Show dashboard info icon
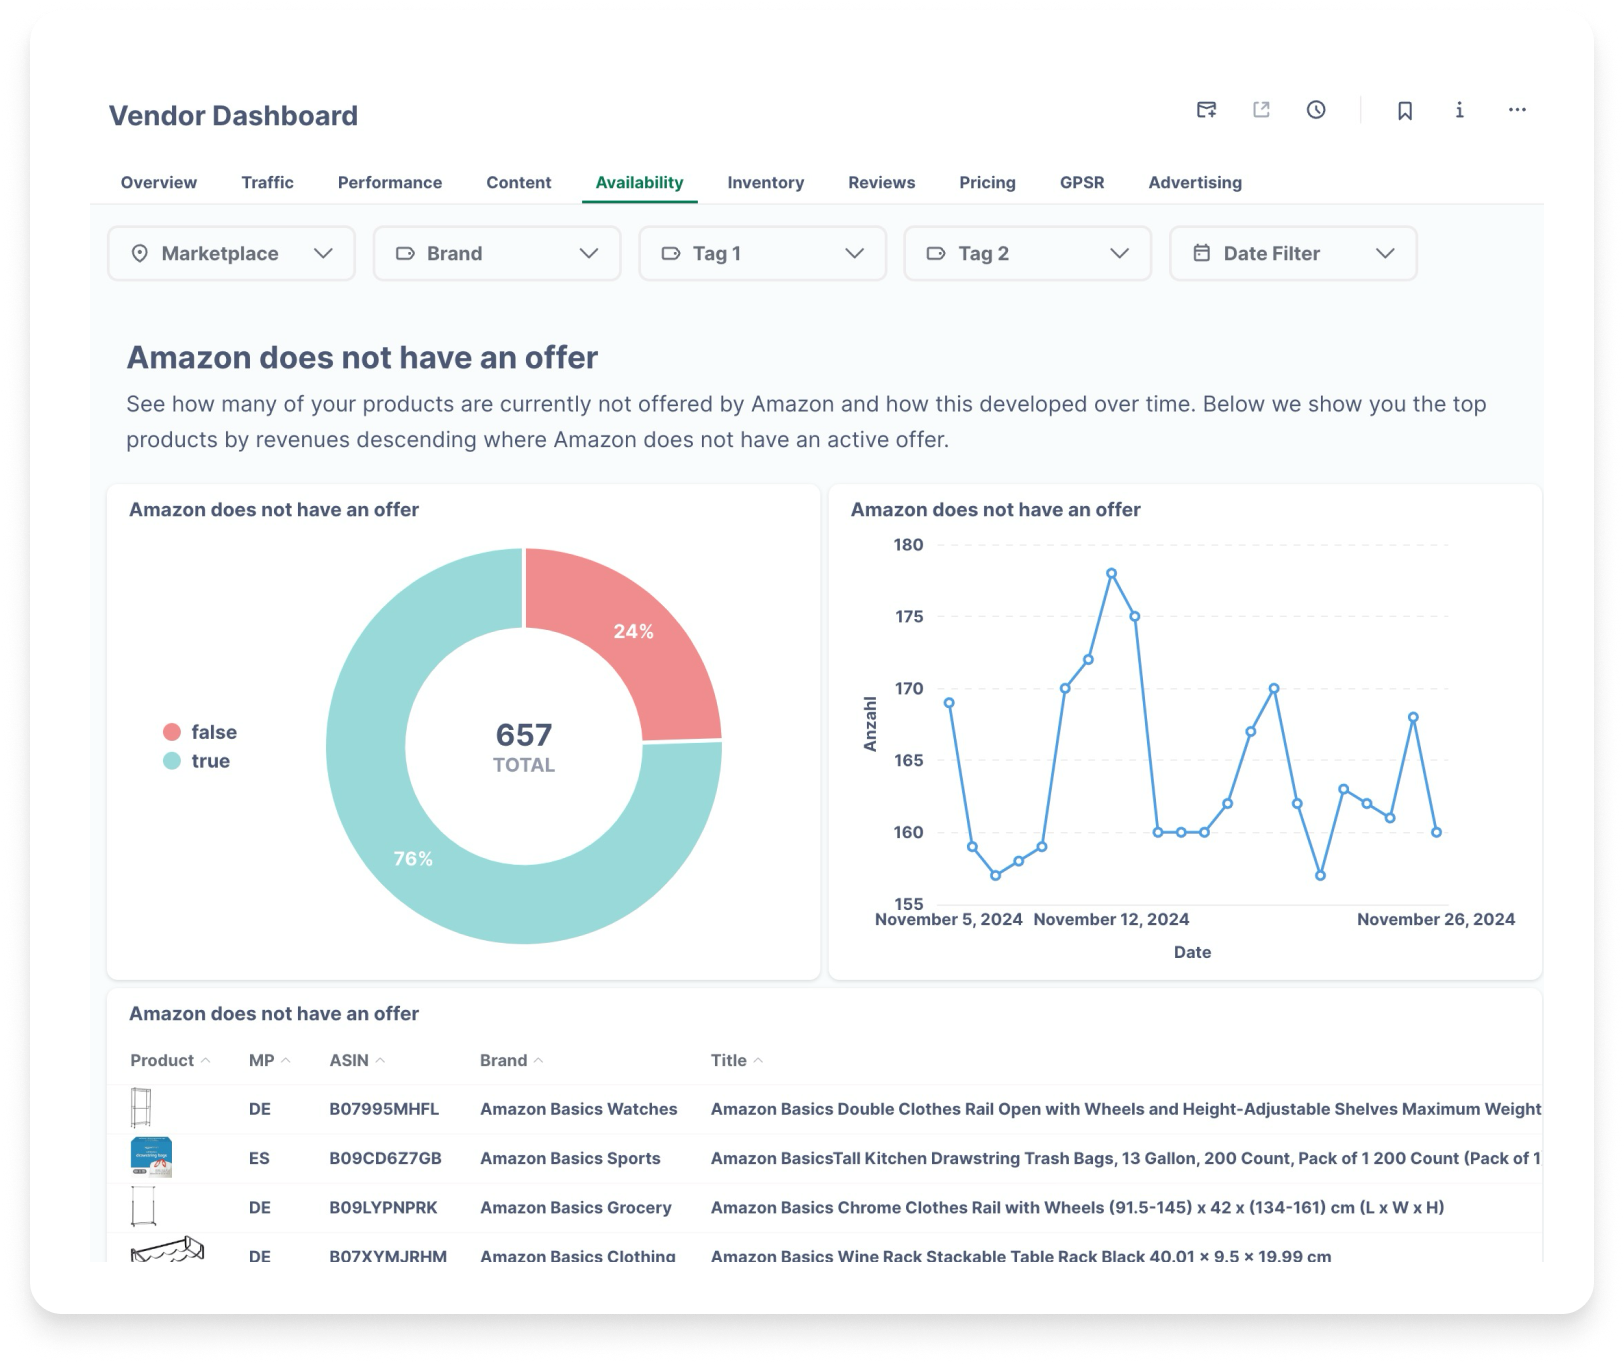The height and width of the screenshot is (1364, 1624). 1460,110
